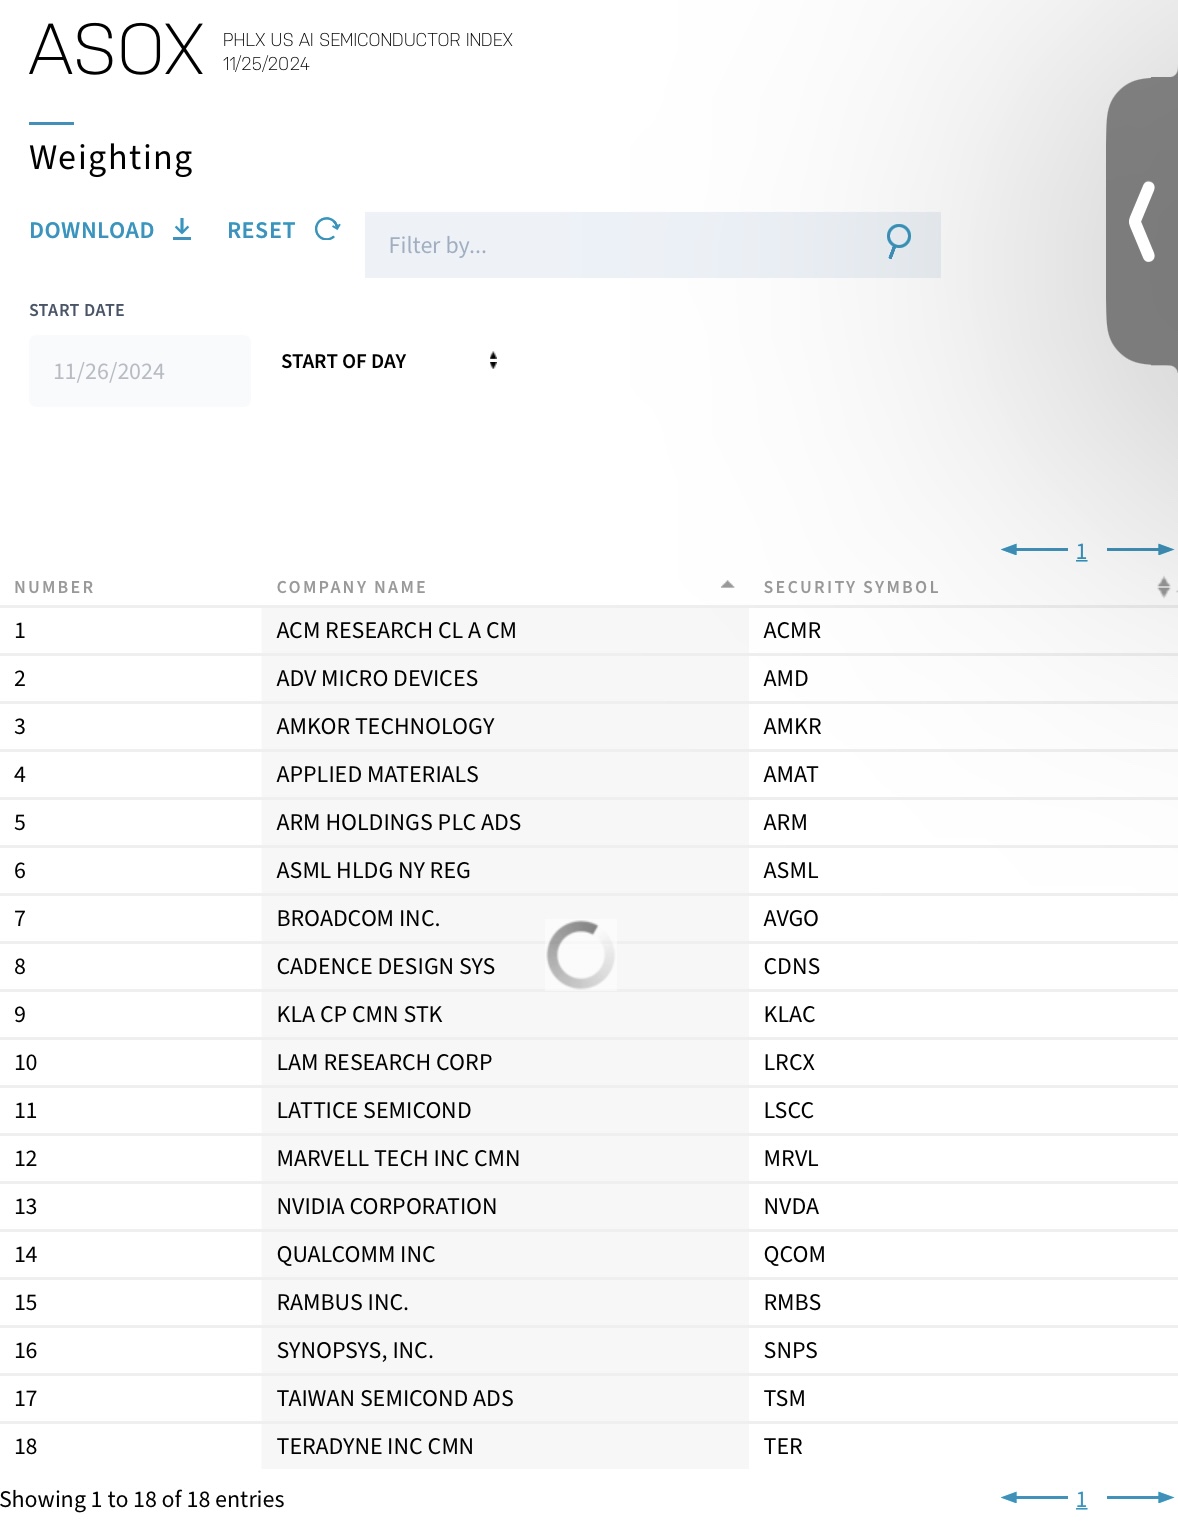This screenshot has width=1178, height=1531.
Task: Click the TSM symbol cell
Action: (x=963, y=1398)
